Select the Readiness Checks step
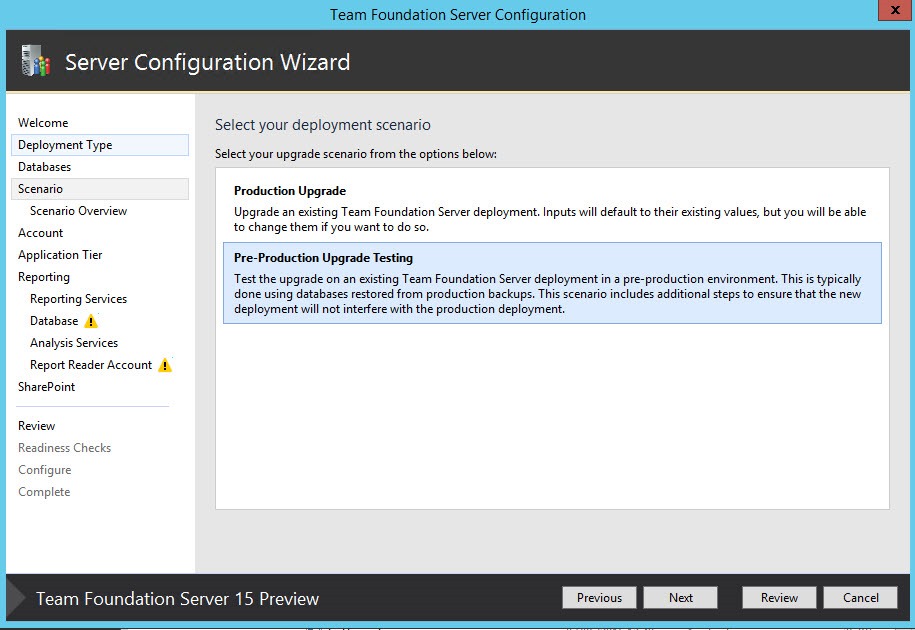 (x=64, y=448)
